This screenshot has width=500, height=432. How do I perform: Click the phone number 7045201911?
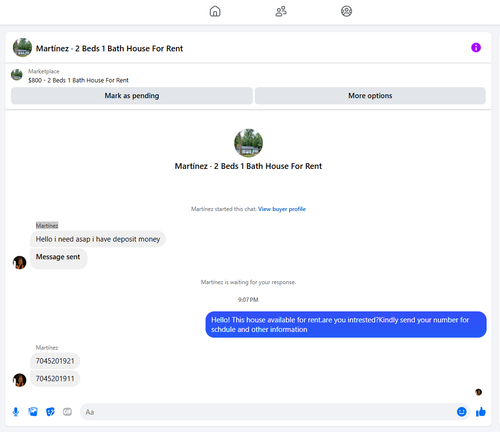coord(55,379)
